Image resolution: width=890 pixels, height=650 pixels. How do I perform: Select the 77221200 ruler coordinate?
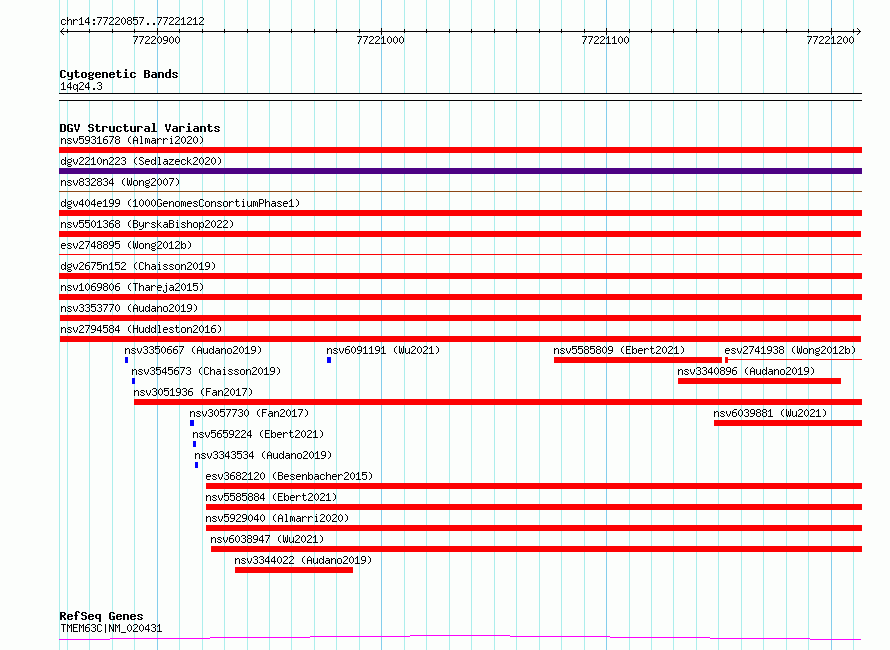click(x=830, y=40)
